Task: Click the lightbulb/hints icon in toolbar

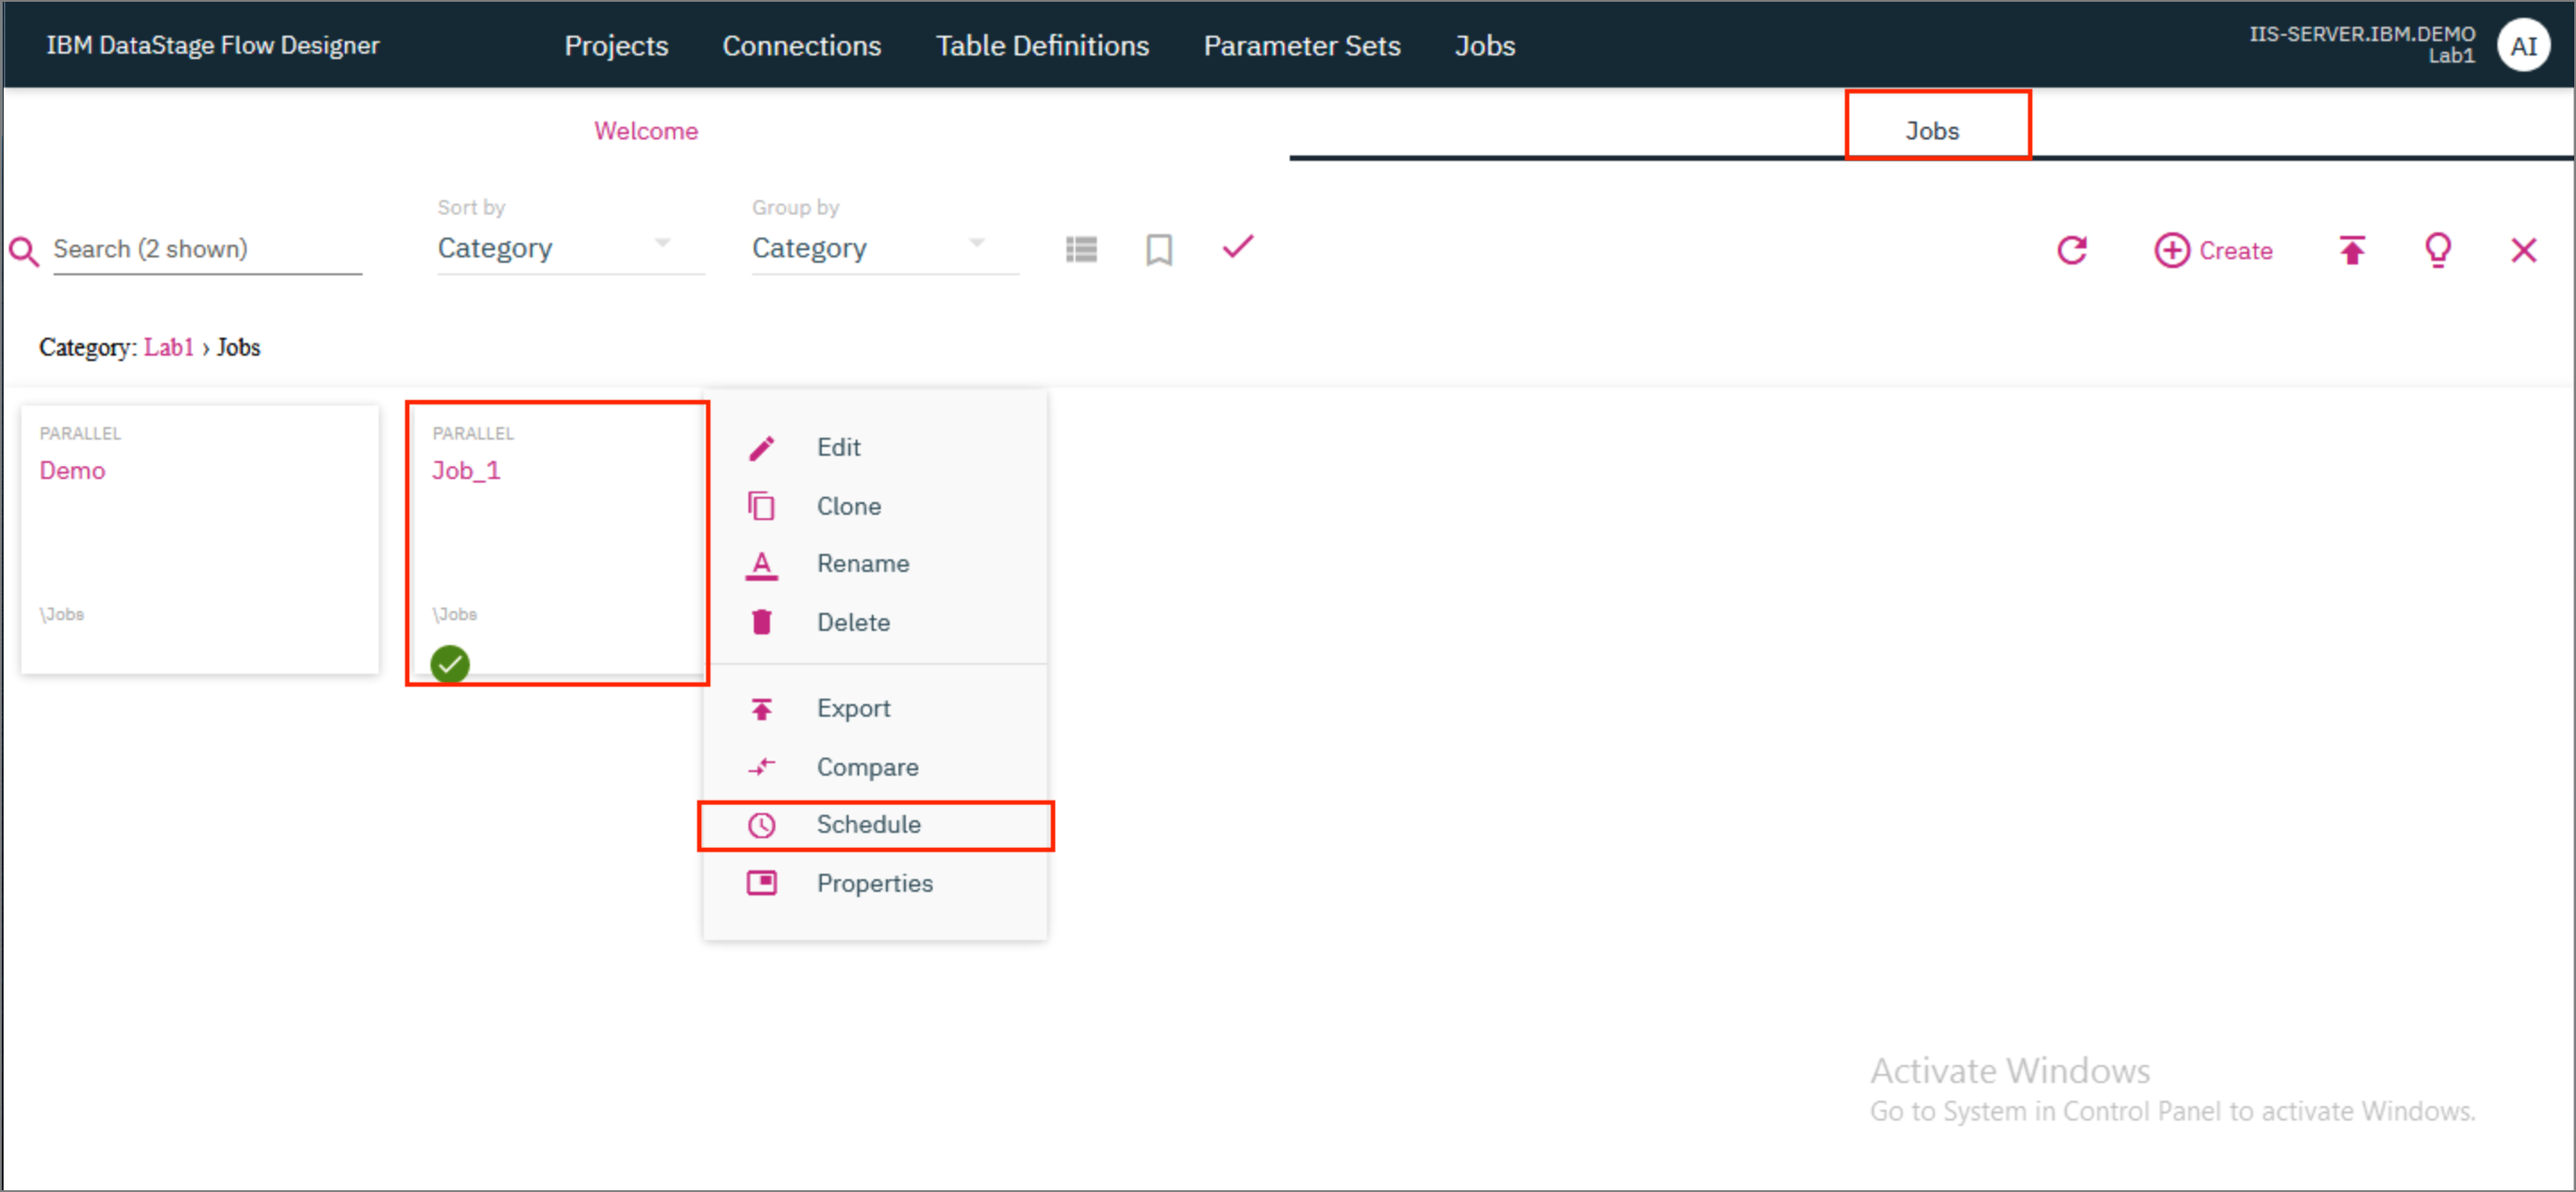Action: 2437,250
